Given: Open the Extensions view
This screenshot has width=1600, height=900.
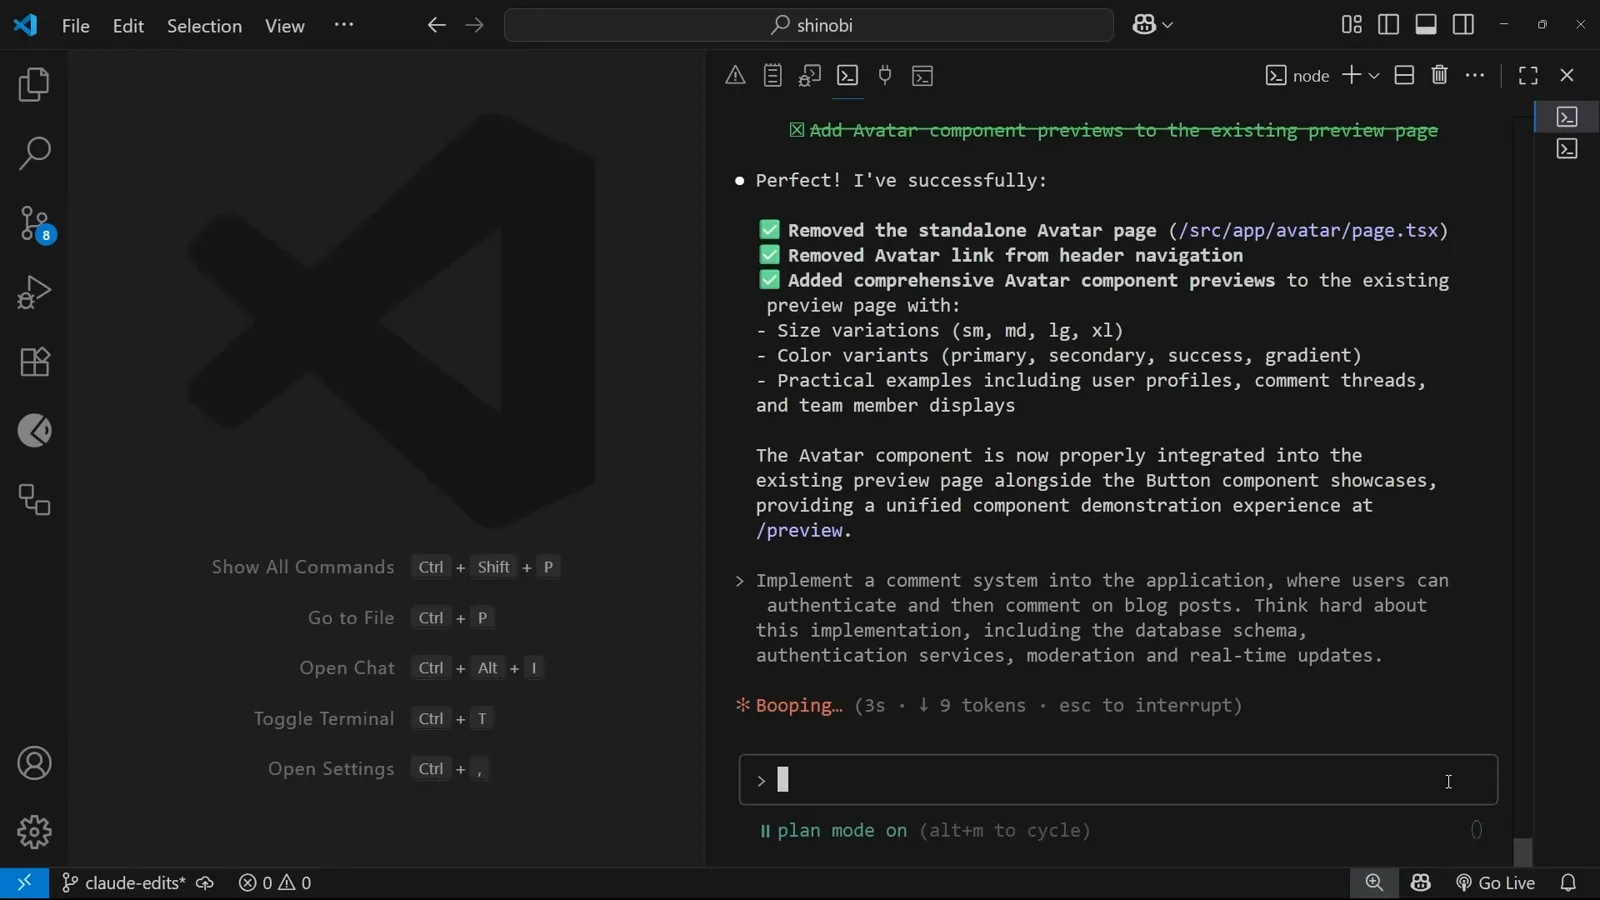Looking at the screenshot, I should tap(34, 362).
